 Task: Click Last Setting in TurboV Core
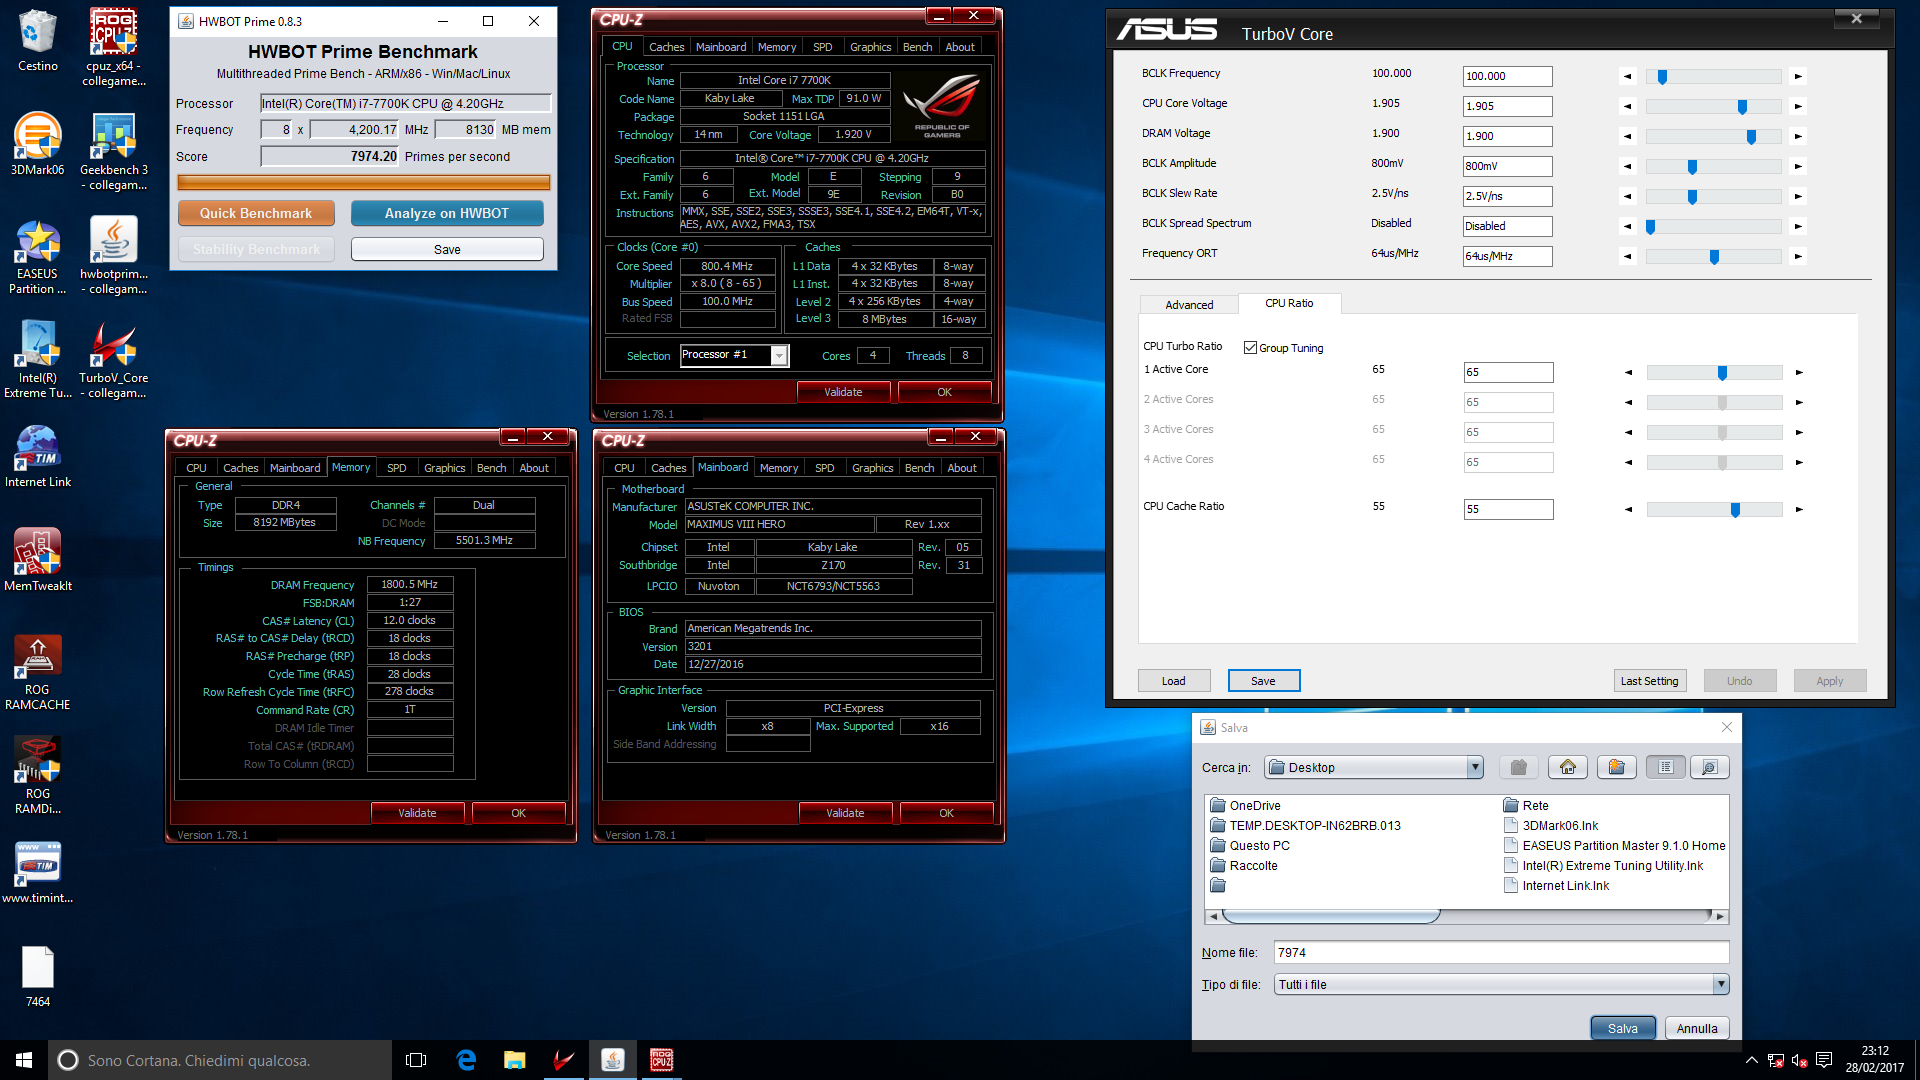click(1649, 681)
